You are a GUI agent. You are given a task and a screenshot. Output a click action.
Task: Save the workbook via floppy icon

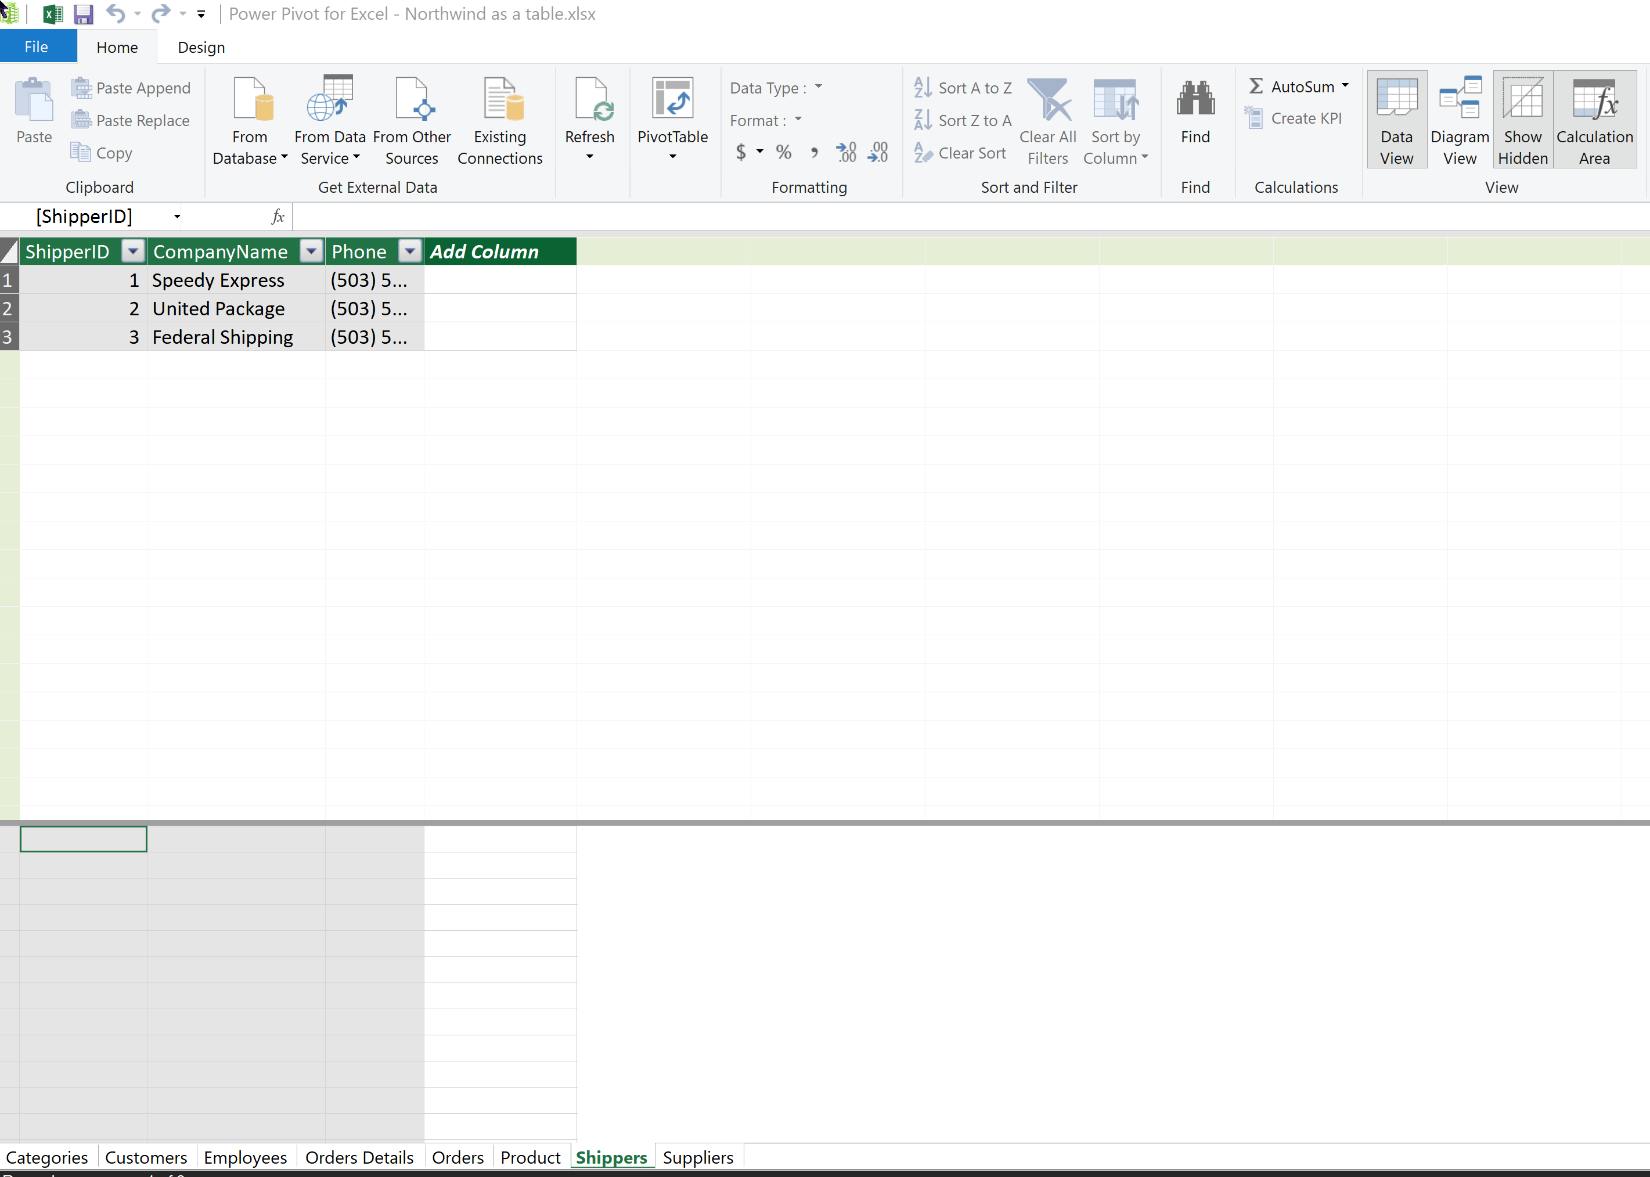click(x=83, y=14)
